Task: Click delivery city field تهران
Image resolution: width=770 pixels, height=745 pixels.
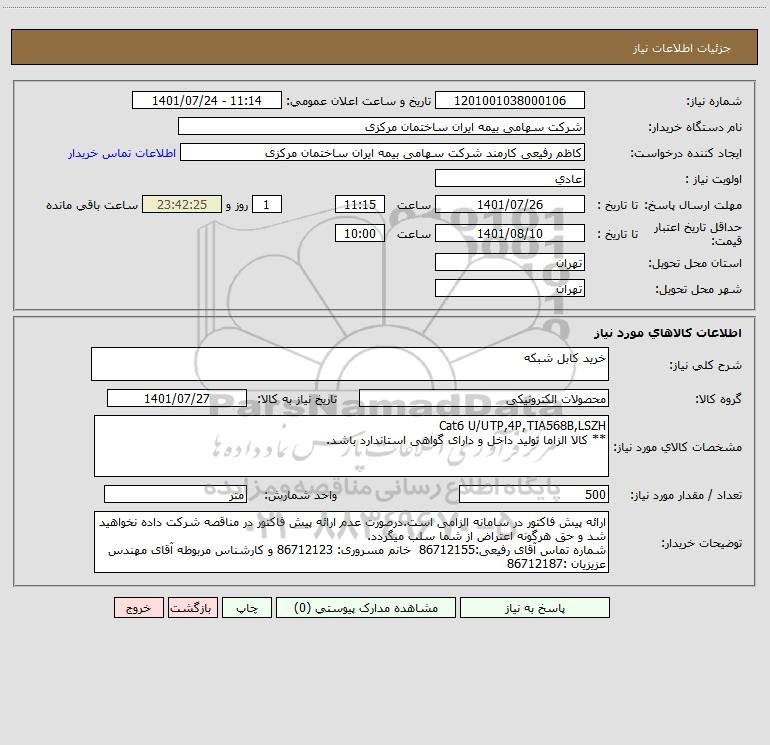Action: 510,288
